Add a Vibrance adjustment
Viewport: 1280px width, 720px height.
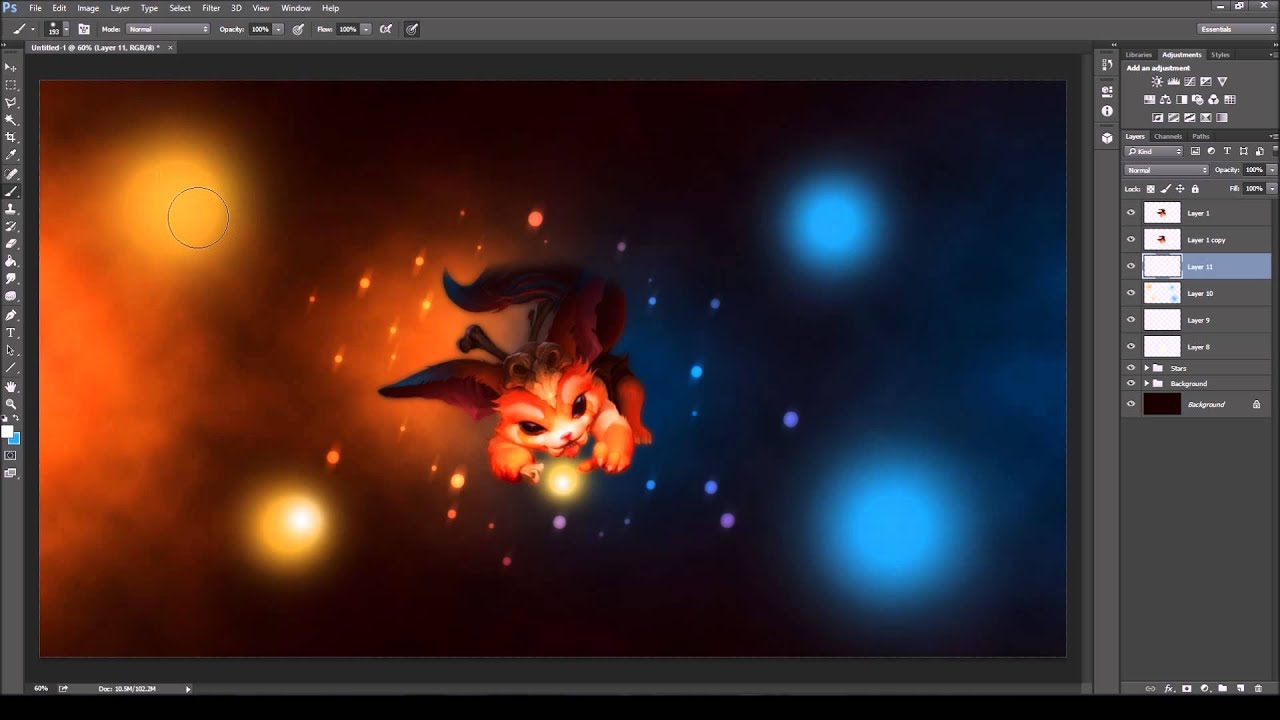point(1222,82)
